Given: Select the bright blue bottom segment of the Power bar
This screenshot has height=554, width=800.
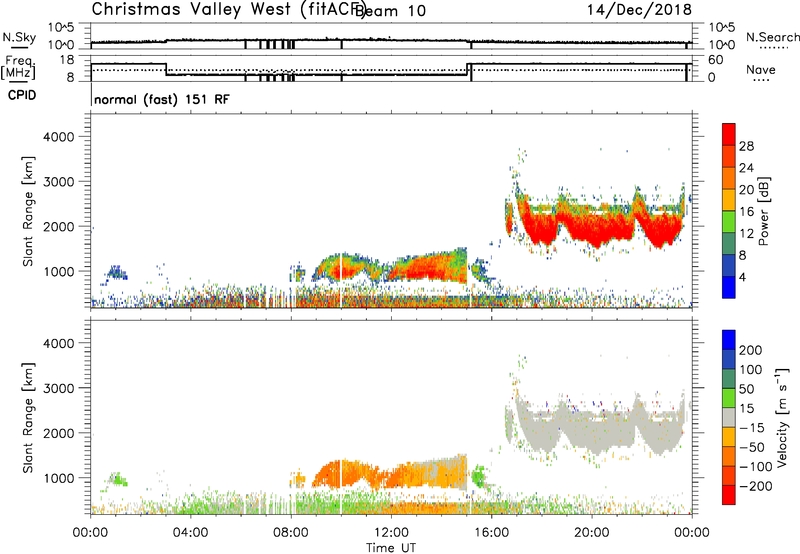Looking at the screenshot, I should point(729,287).
